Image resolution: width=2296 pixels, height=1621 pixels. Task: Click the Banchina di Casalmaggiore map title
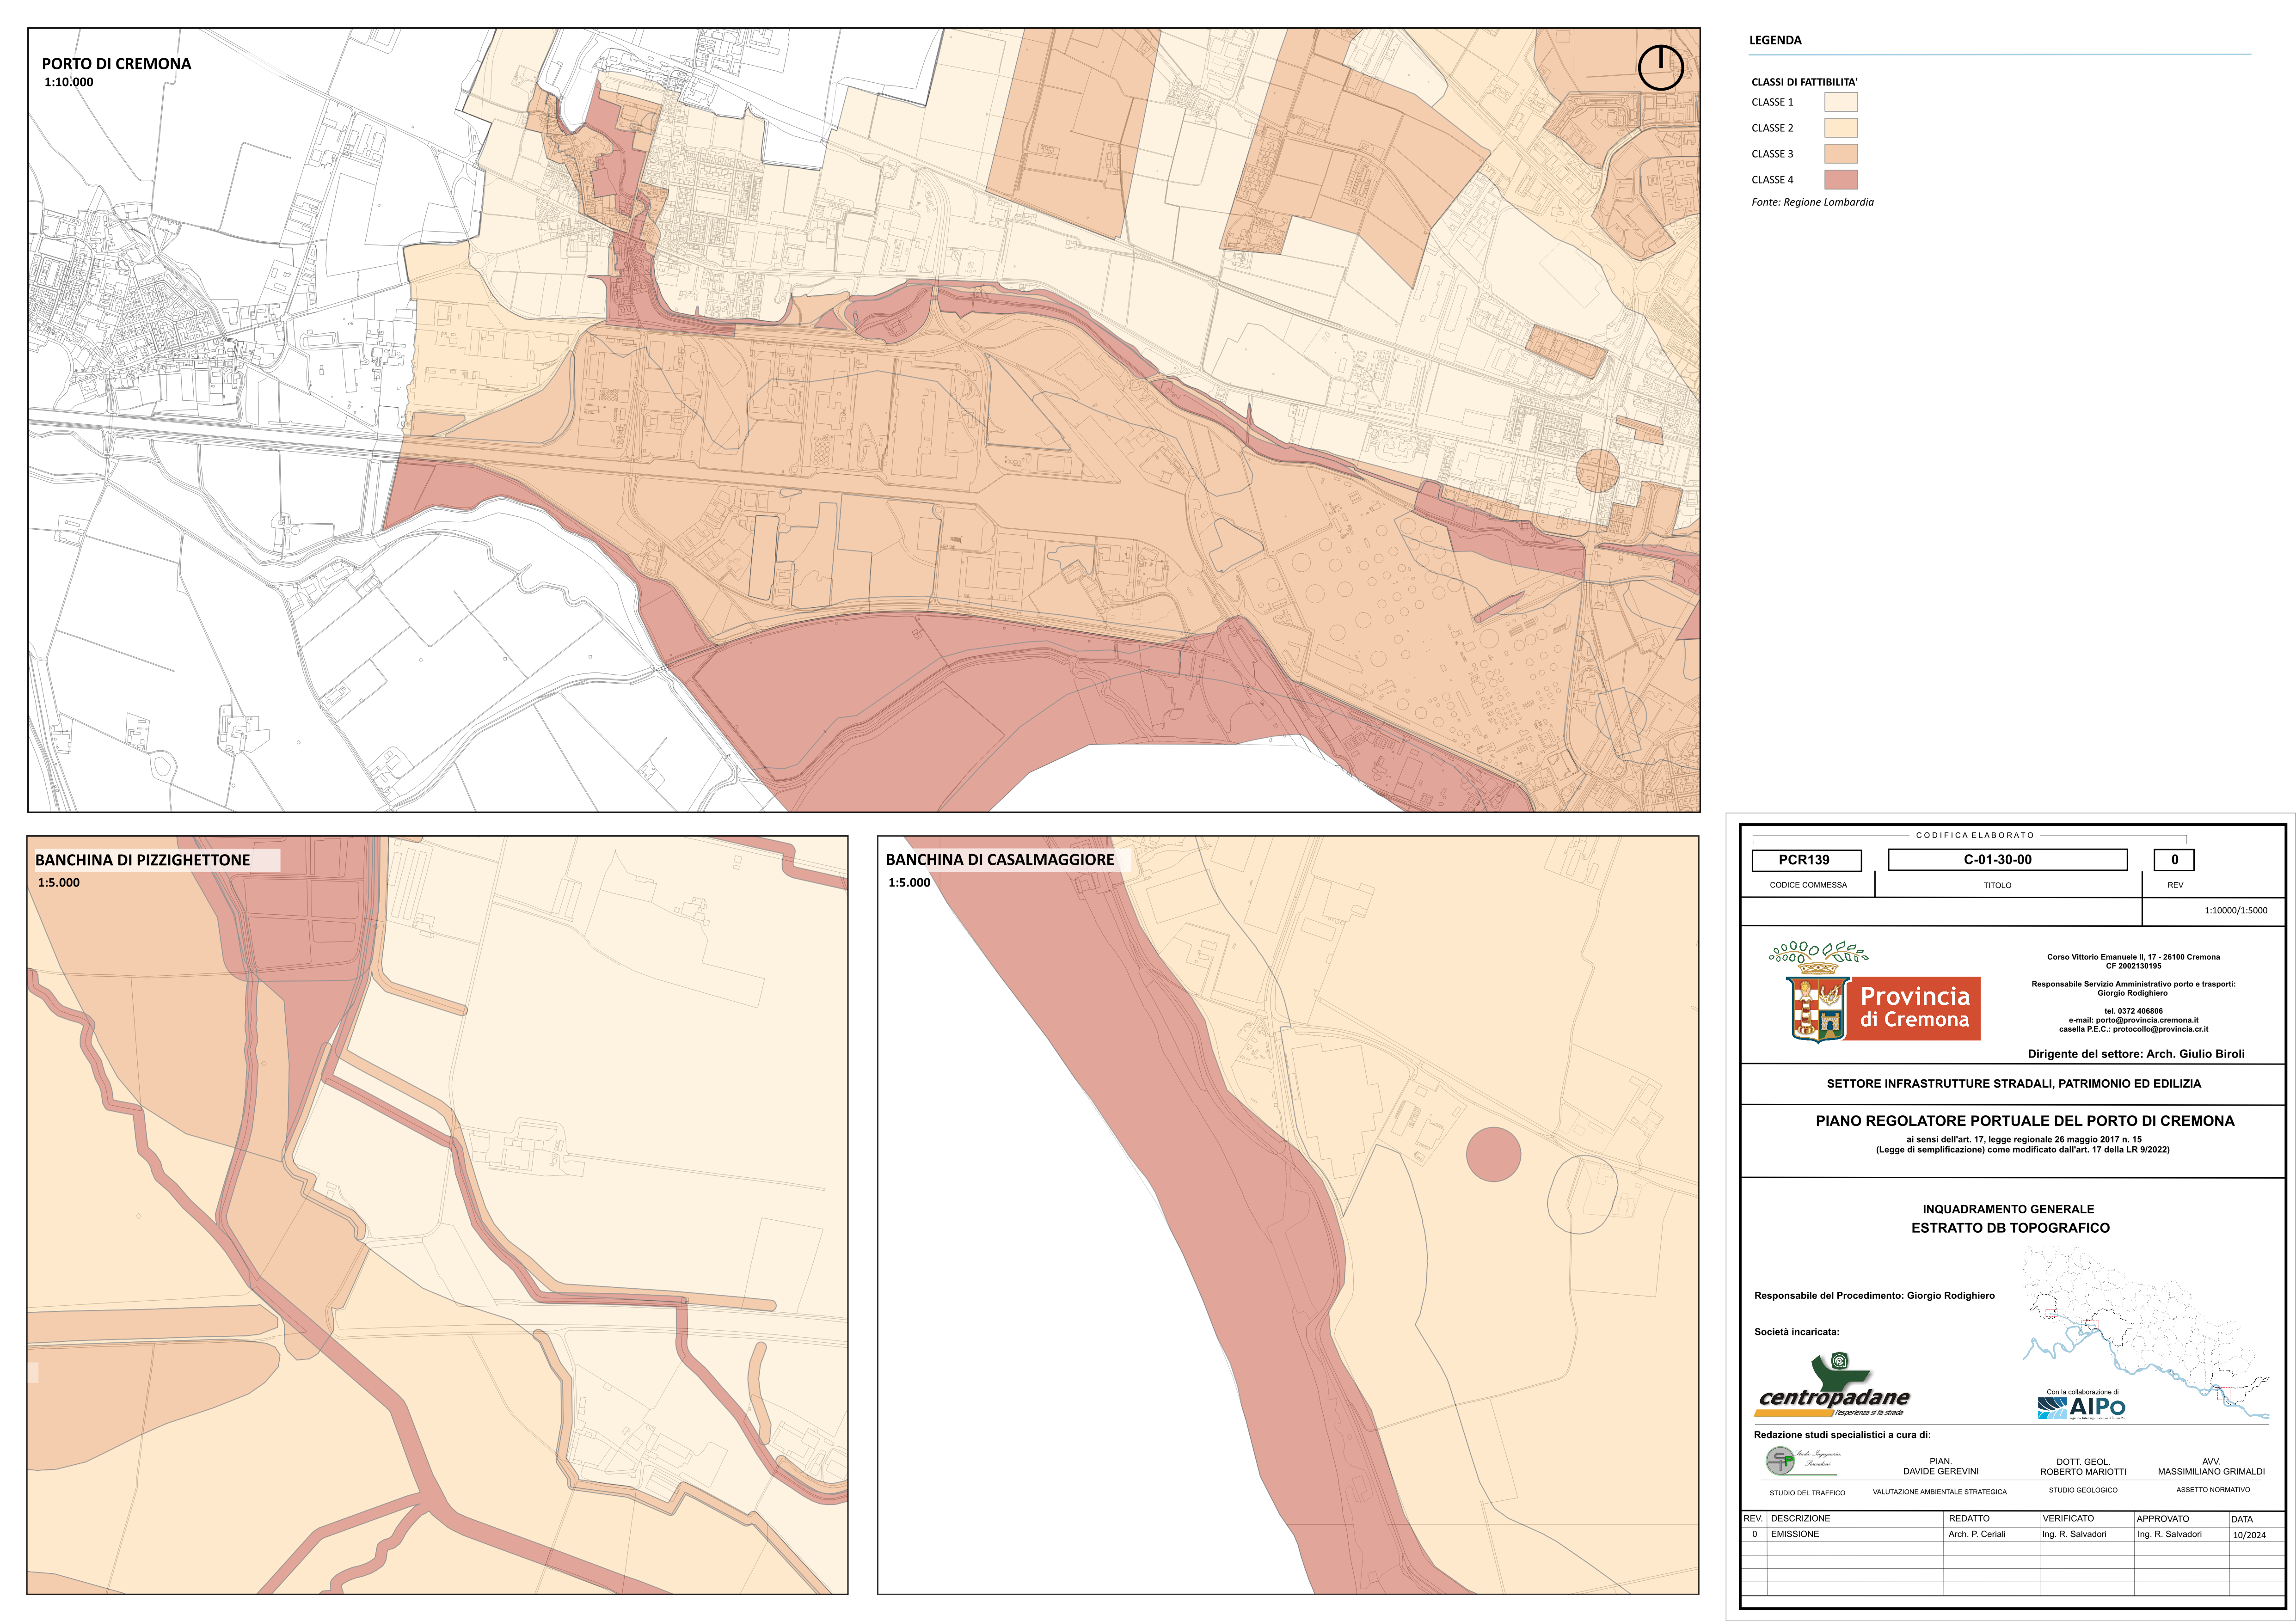click(x=999, y=860)
